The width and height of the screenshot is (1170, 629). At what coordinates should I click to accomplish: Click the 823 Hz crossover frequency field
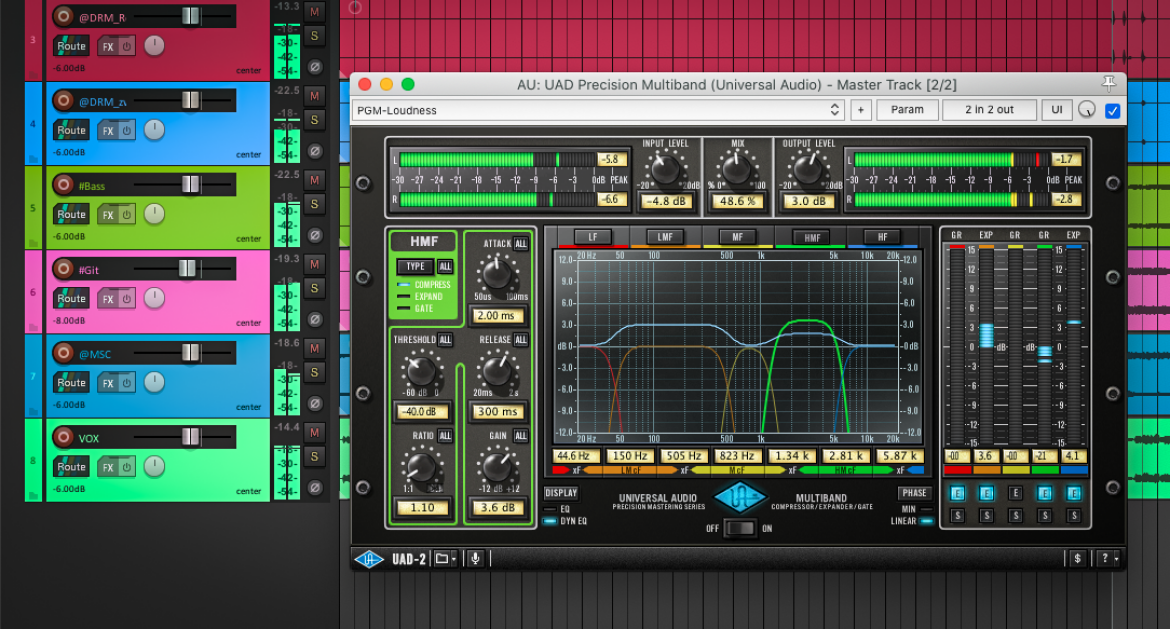pyautogui.click(x=737, y=456)
